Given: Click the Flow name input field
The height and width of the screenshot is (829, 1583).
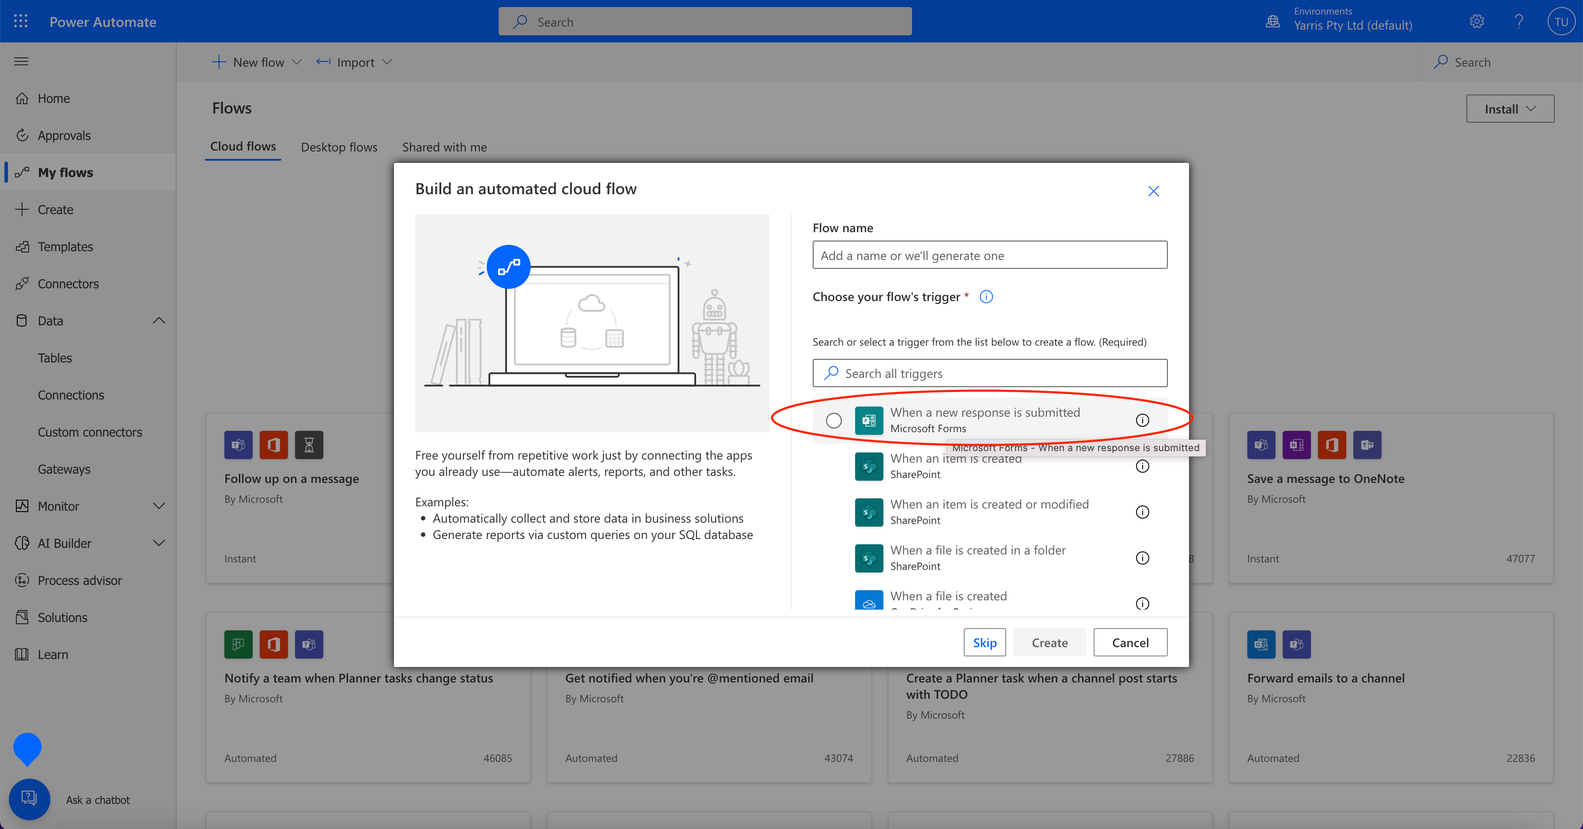Looking at the screenshot, I should point(990,255).
